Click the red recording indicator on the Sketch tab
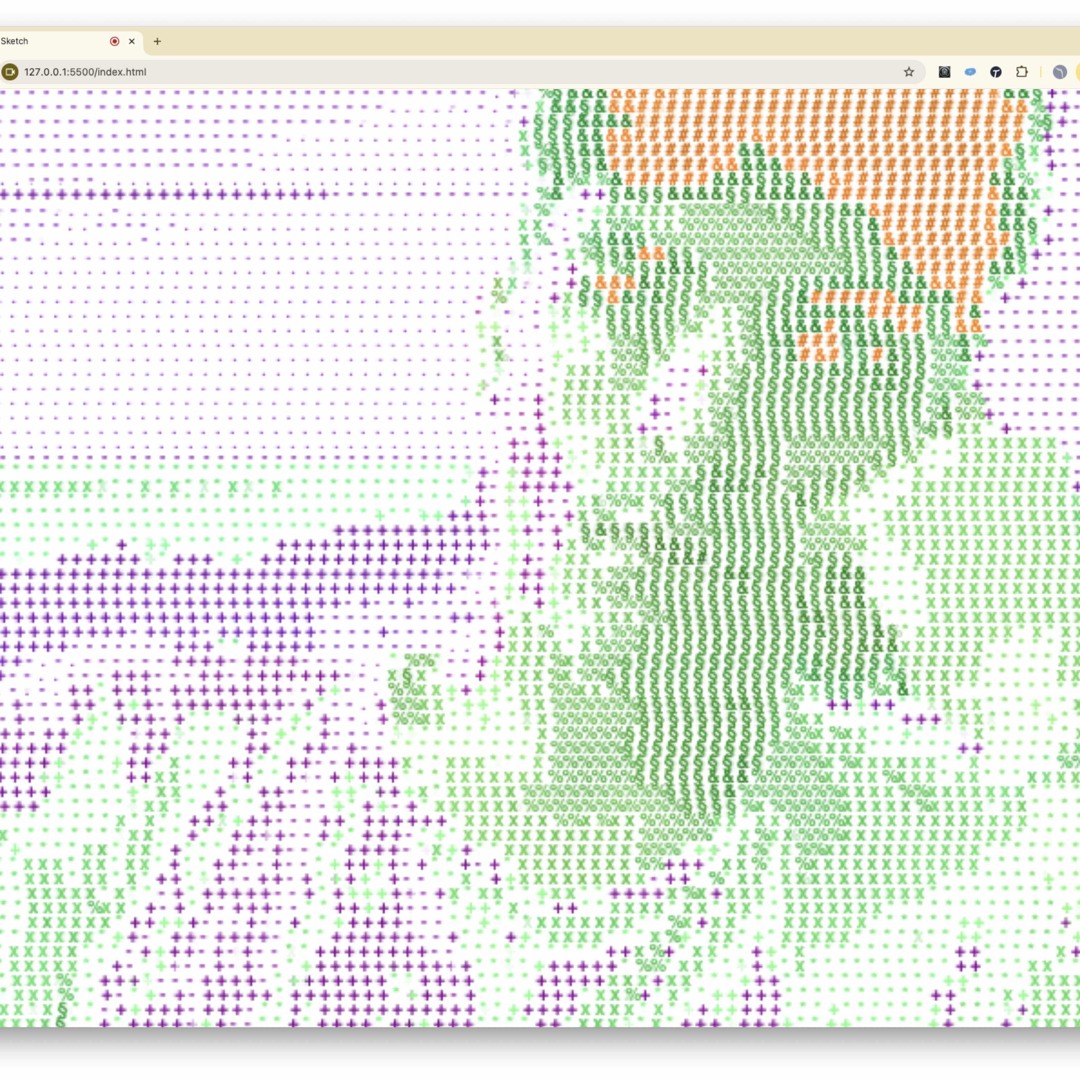 [x=114, y=41]
